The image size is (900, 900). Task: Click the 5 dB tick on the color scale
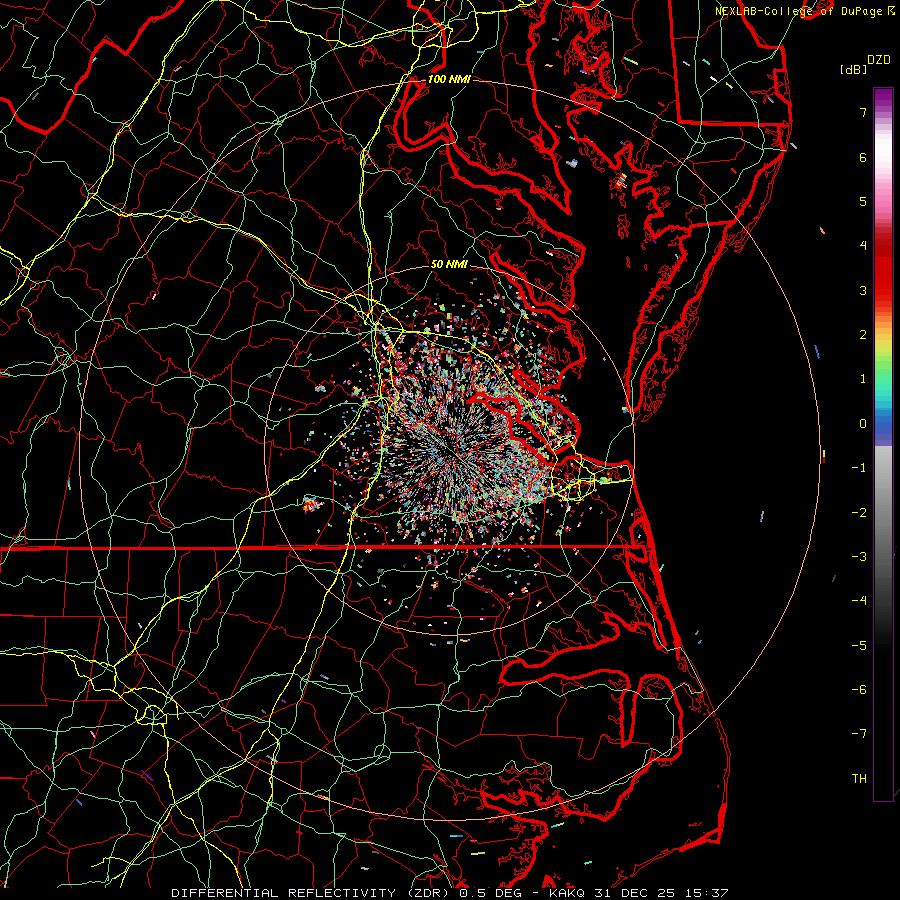point(863,201)
